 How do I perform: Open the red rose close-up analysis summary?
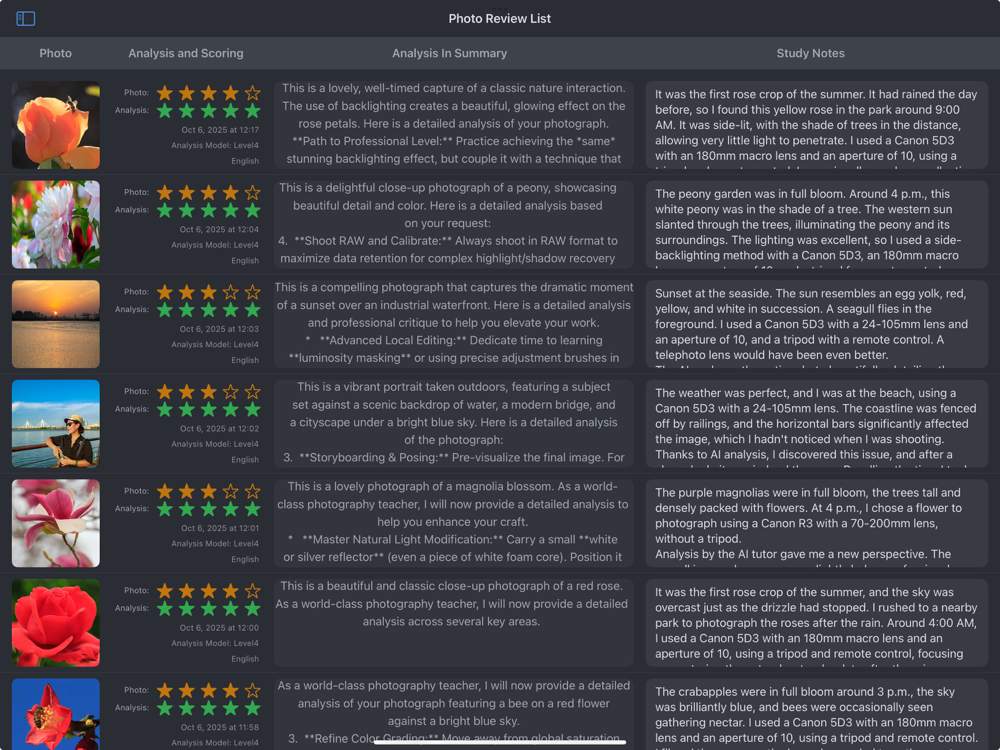(x=453, y=622)
